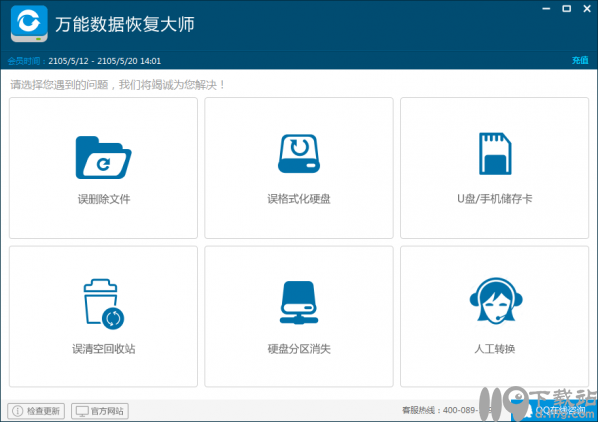Open the 充值 recharge link
Viewport: 598px width, 422px height.
tap(580, 60)
